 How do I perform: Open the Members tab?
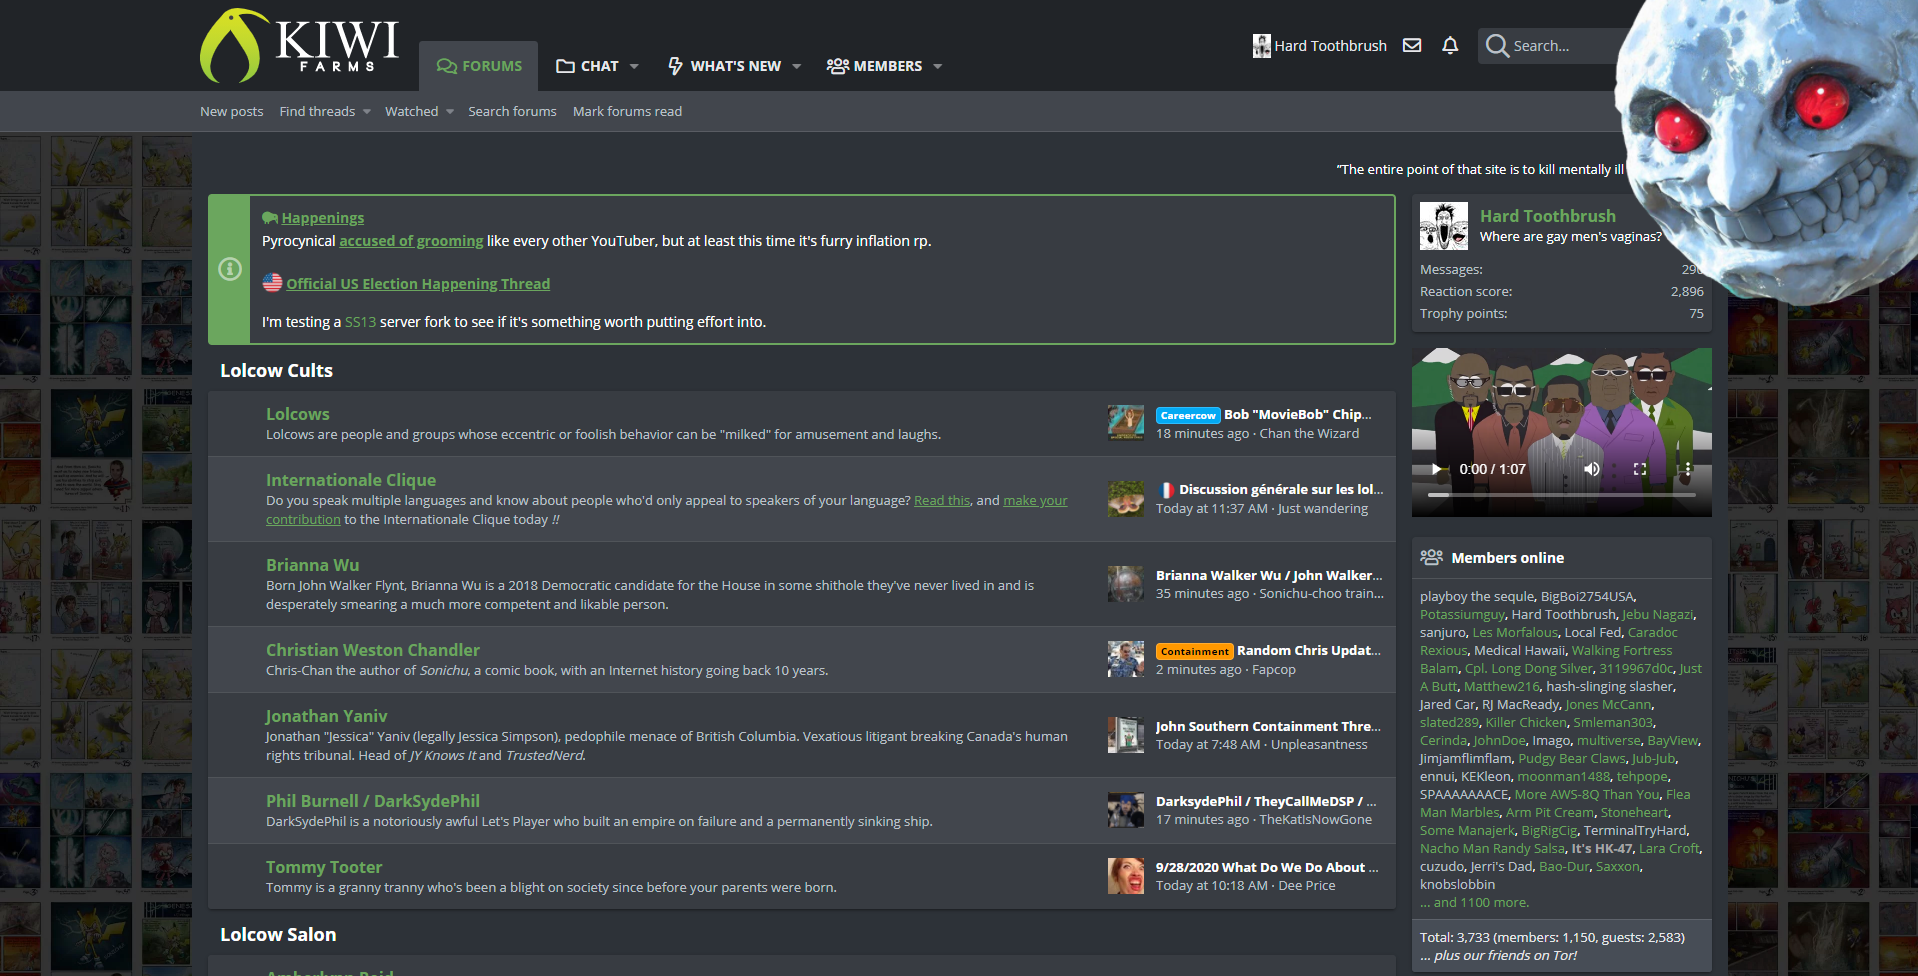point(874,66)
